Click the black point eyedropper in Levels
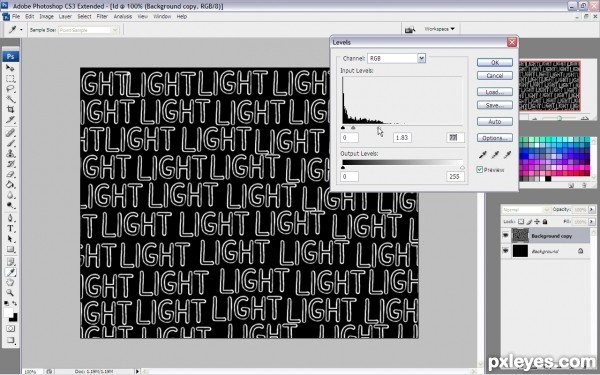 (483, 155)
